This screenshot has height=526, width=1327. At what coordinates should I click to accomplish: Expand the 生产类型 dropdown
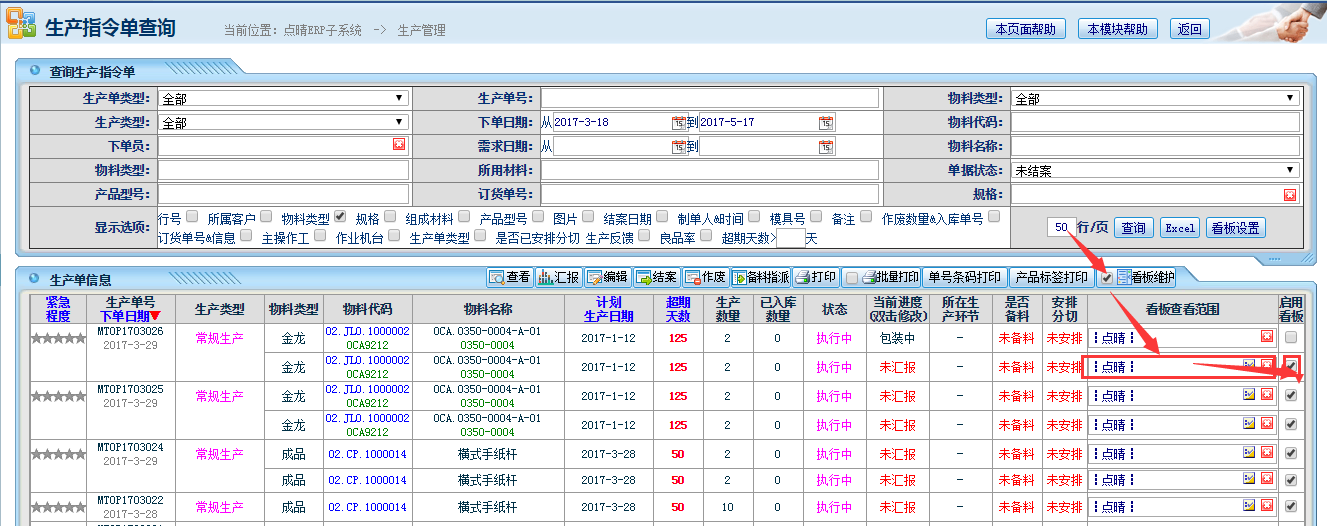(x=284, y=123)
